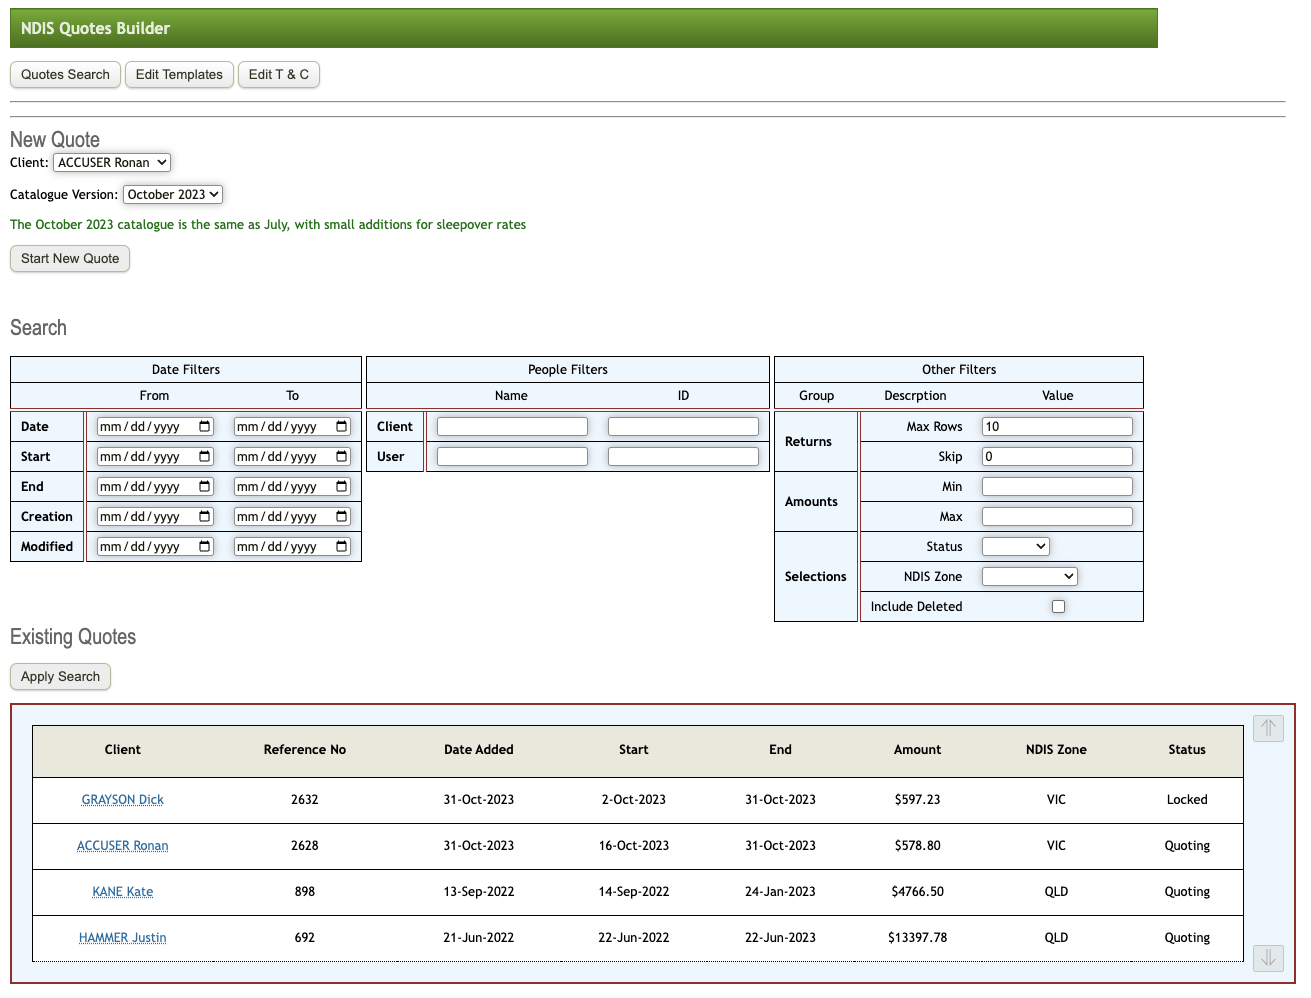
Task: Open calendar icon for Modified From
Action: click(205, 547)
